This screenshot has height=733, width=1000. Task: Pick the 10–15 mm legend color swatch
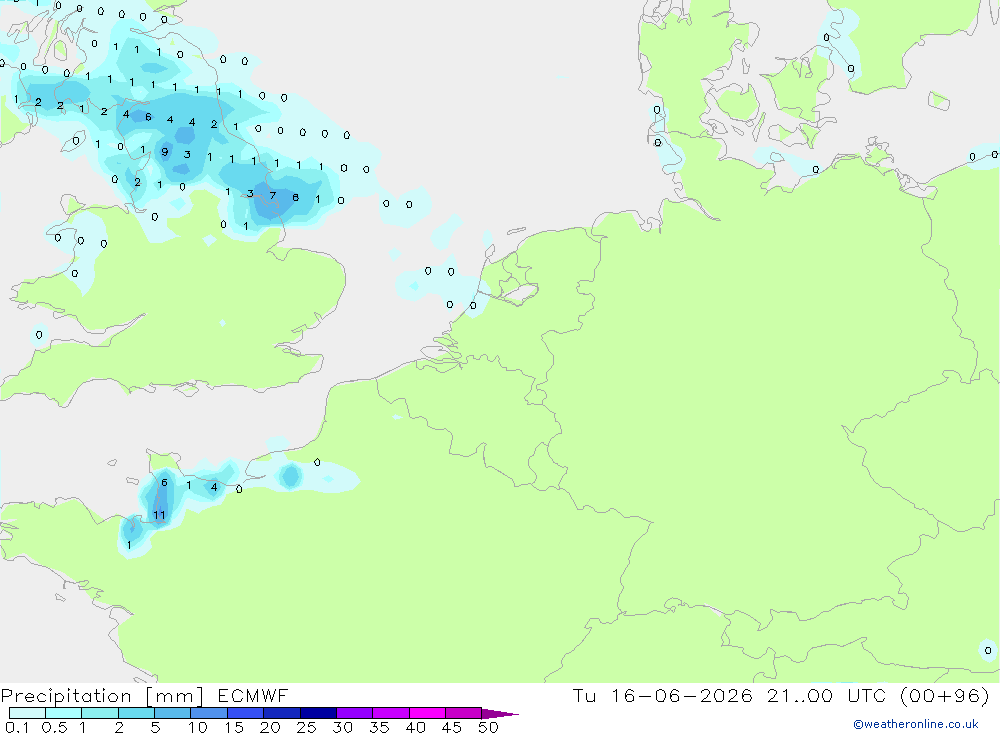[x=209, y=713]
